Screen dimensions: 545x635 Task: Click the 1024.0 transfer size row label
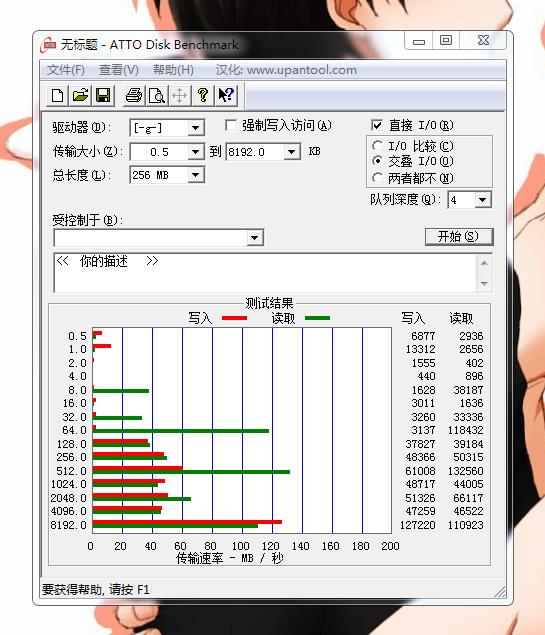pyautogui.click(x=69, y=484)
